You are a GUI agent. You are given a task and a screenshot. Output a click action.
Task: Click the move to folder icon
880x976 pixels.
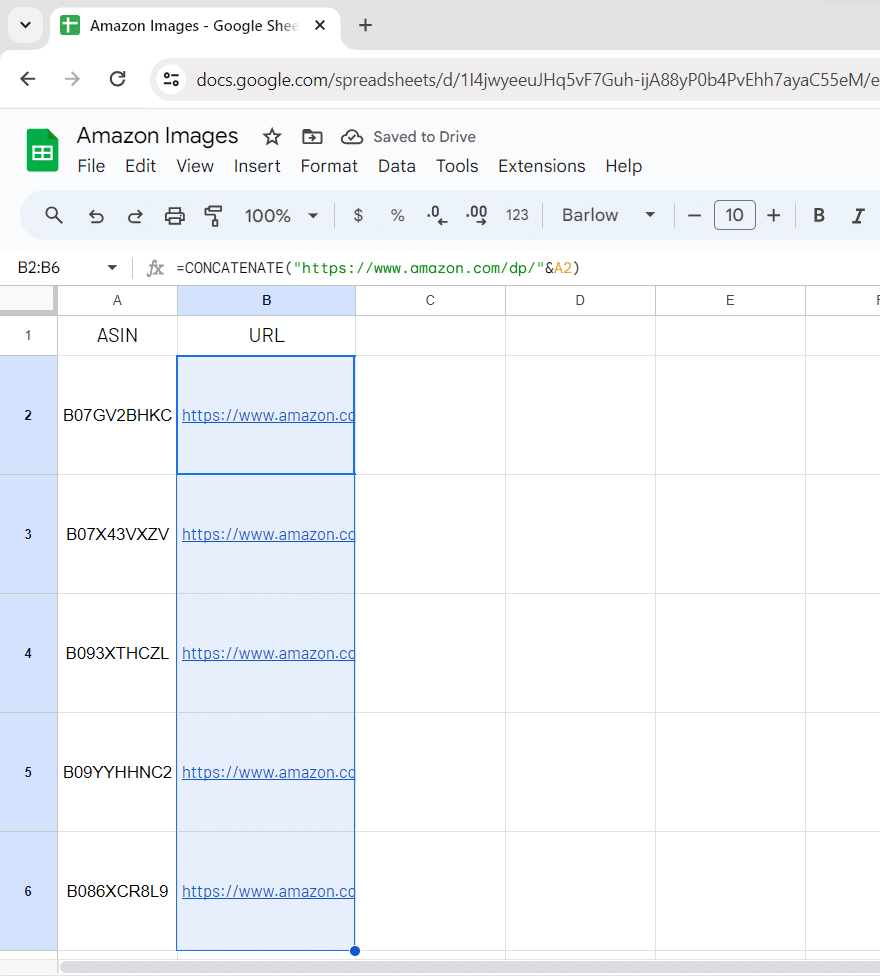[x=312, y=137]
